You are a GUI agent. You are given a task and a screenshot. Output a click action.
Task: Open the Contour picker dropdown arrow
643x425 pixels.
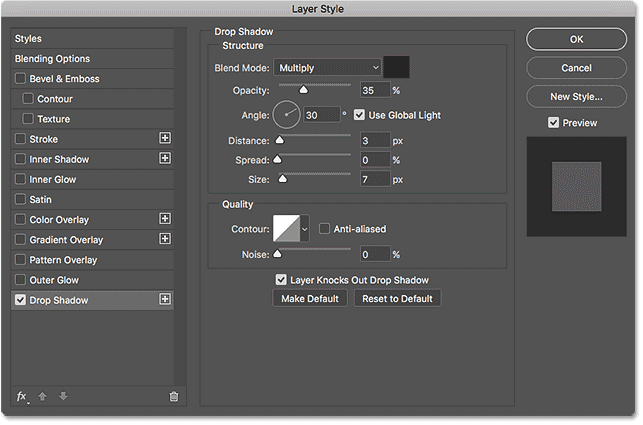pyautogui.click(x=305, y=229)
